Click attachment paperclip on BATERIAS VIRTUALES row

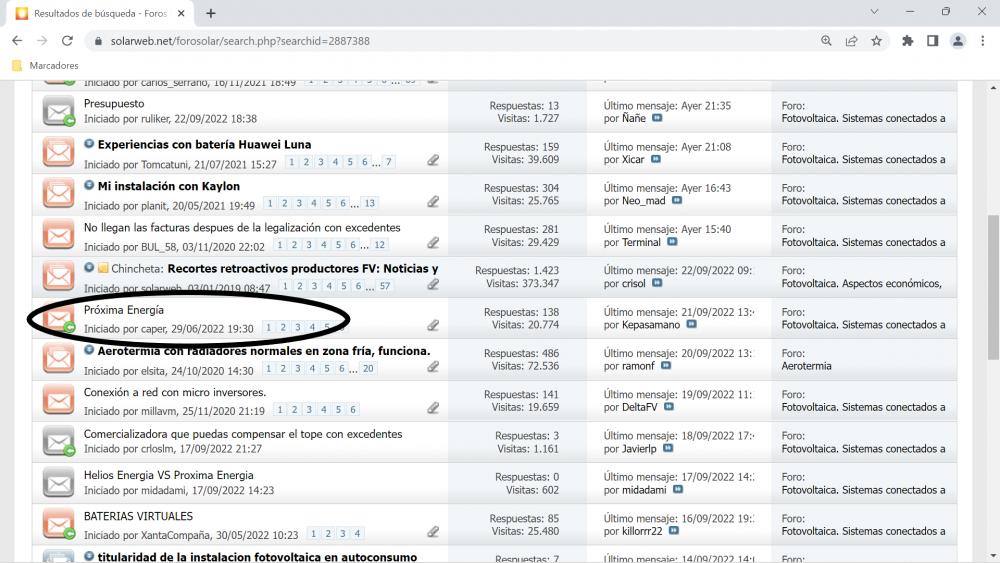click(x=433, y=531)
